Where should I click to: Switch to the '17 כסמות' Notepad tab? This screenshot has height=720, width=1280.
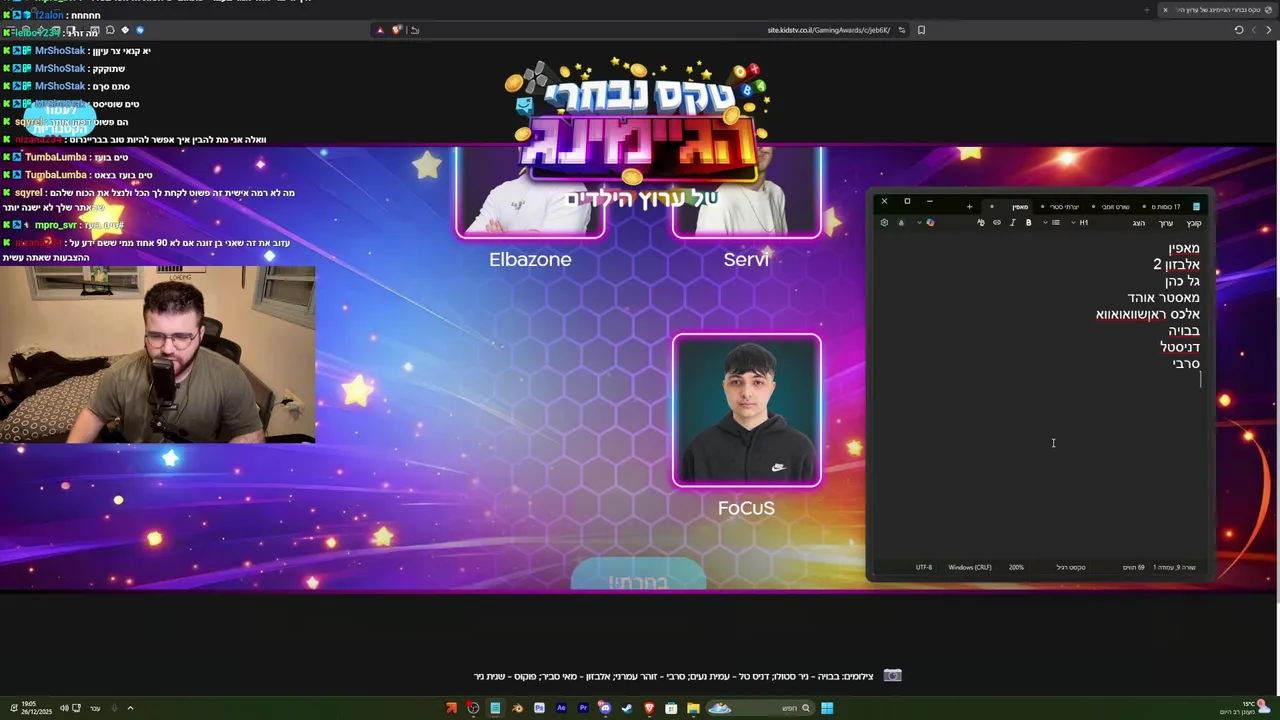[1163, 207]
